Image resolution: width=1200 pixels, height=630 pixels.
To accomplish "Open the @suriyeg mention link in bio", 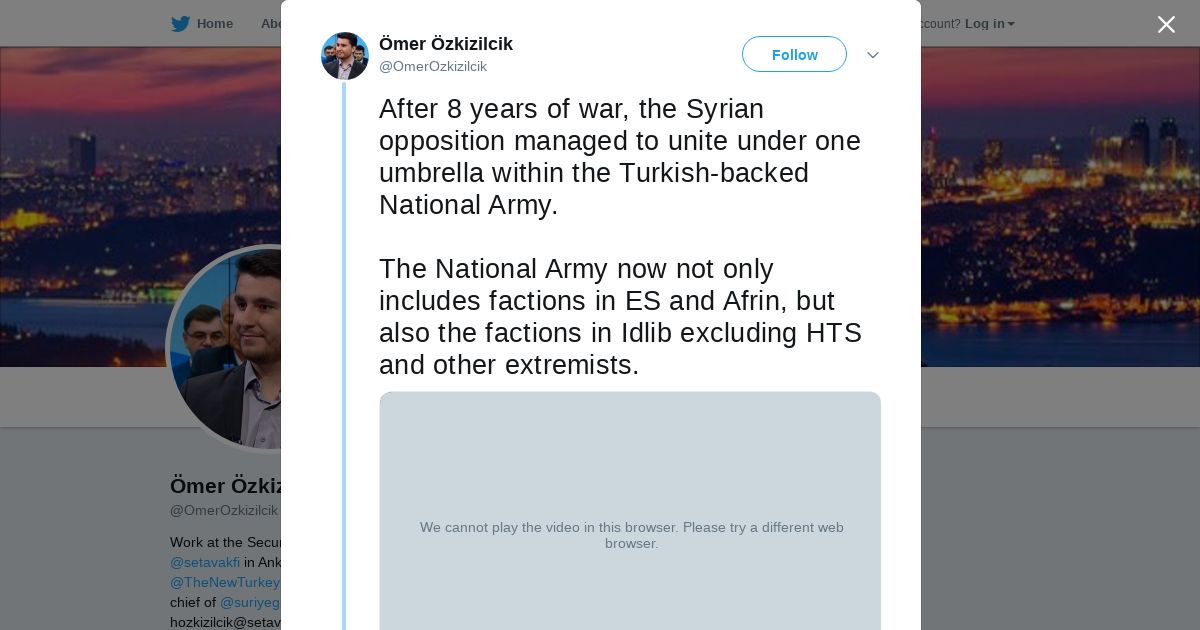I will pyautogui.click(x=250, y=602).
